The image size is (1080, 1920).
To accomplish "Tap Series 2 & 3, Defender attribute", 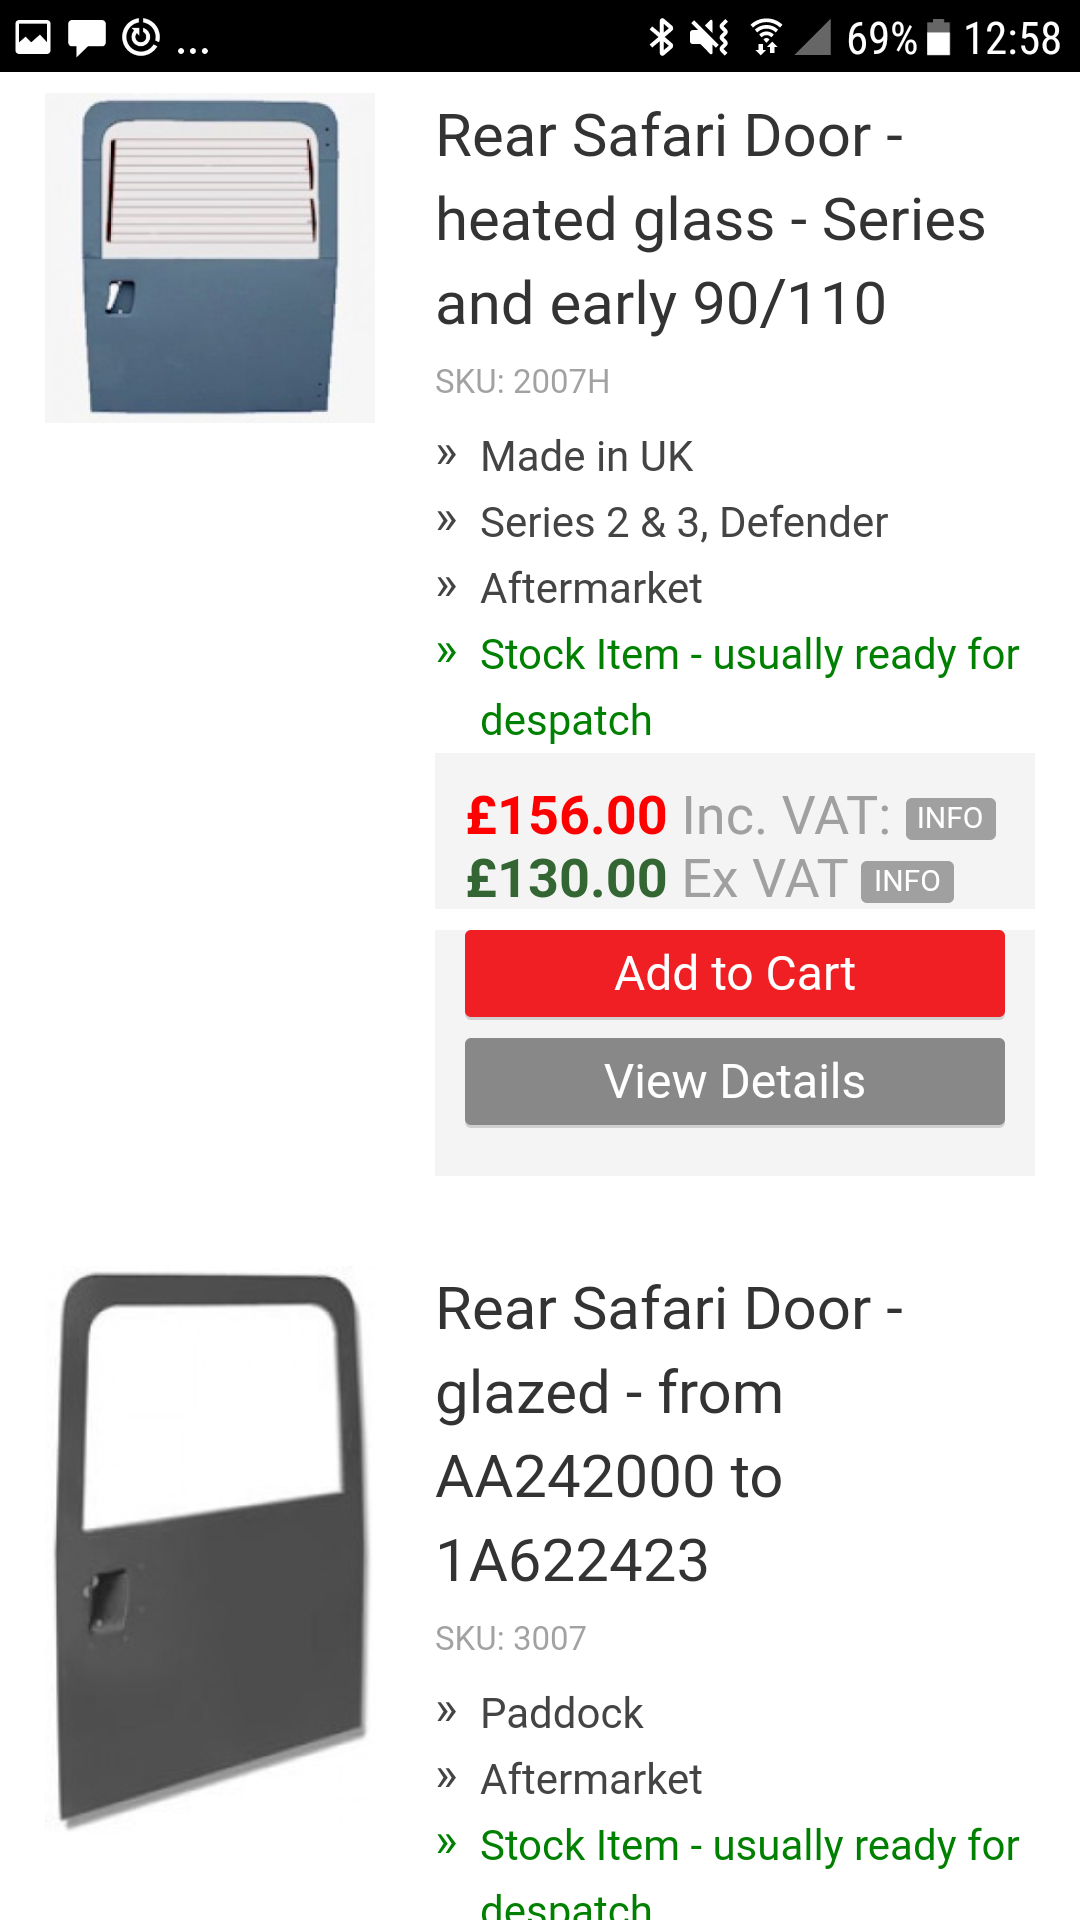I will 683,523.
